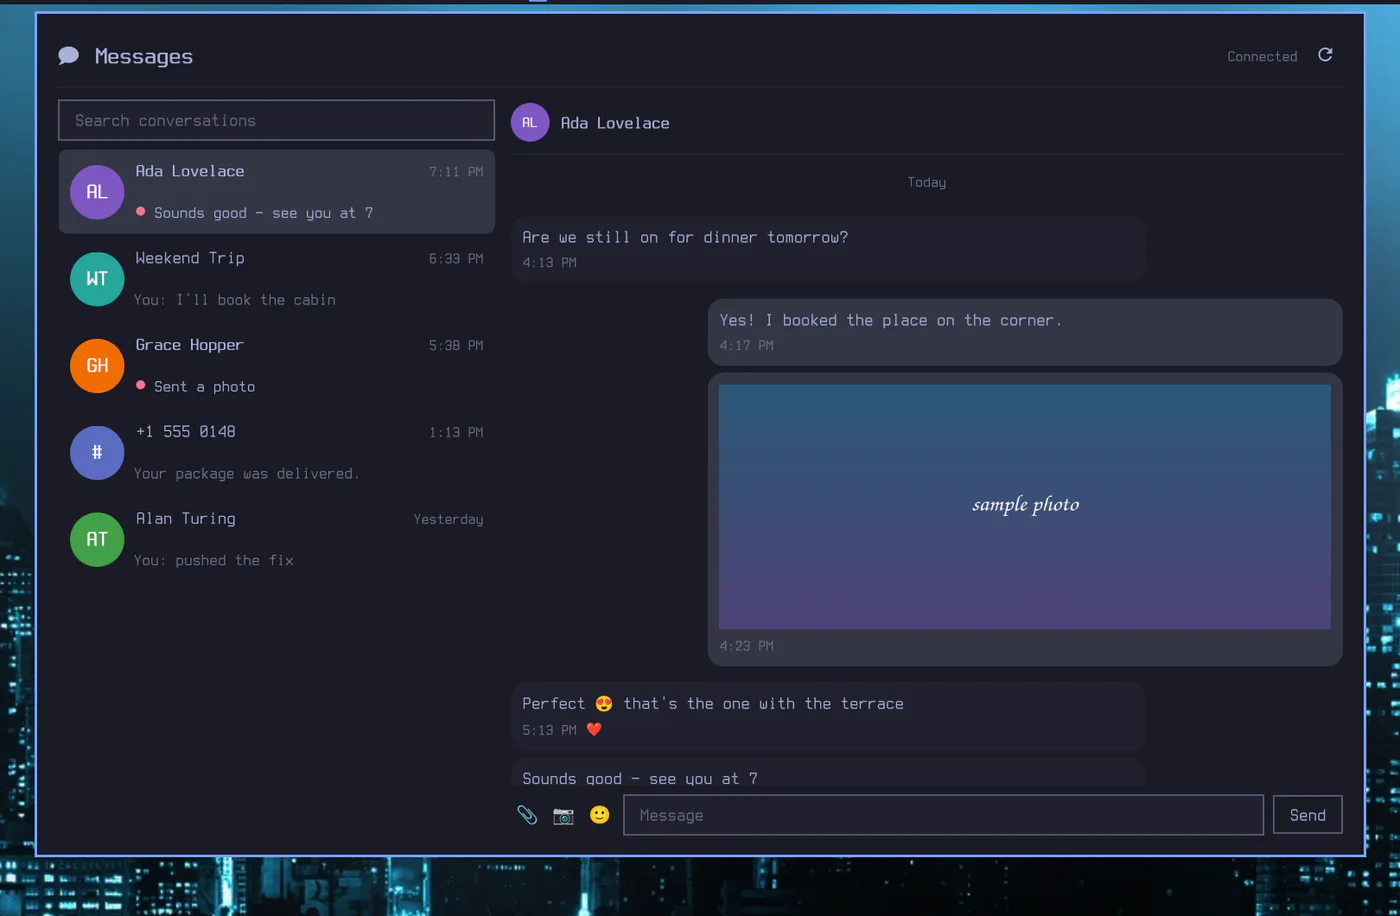This screenshot has width=1400, height=916.
Task: Click the Send button
Action: pyautogui.click(x=1307, y=815)
